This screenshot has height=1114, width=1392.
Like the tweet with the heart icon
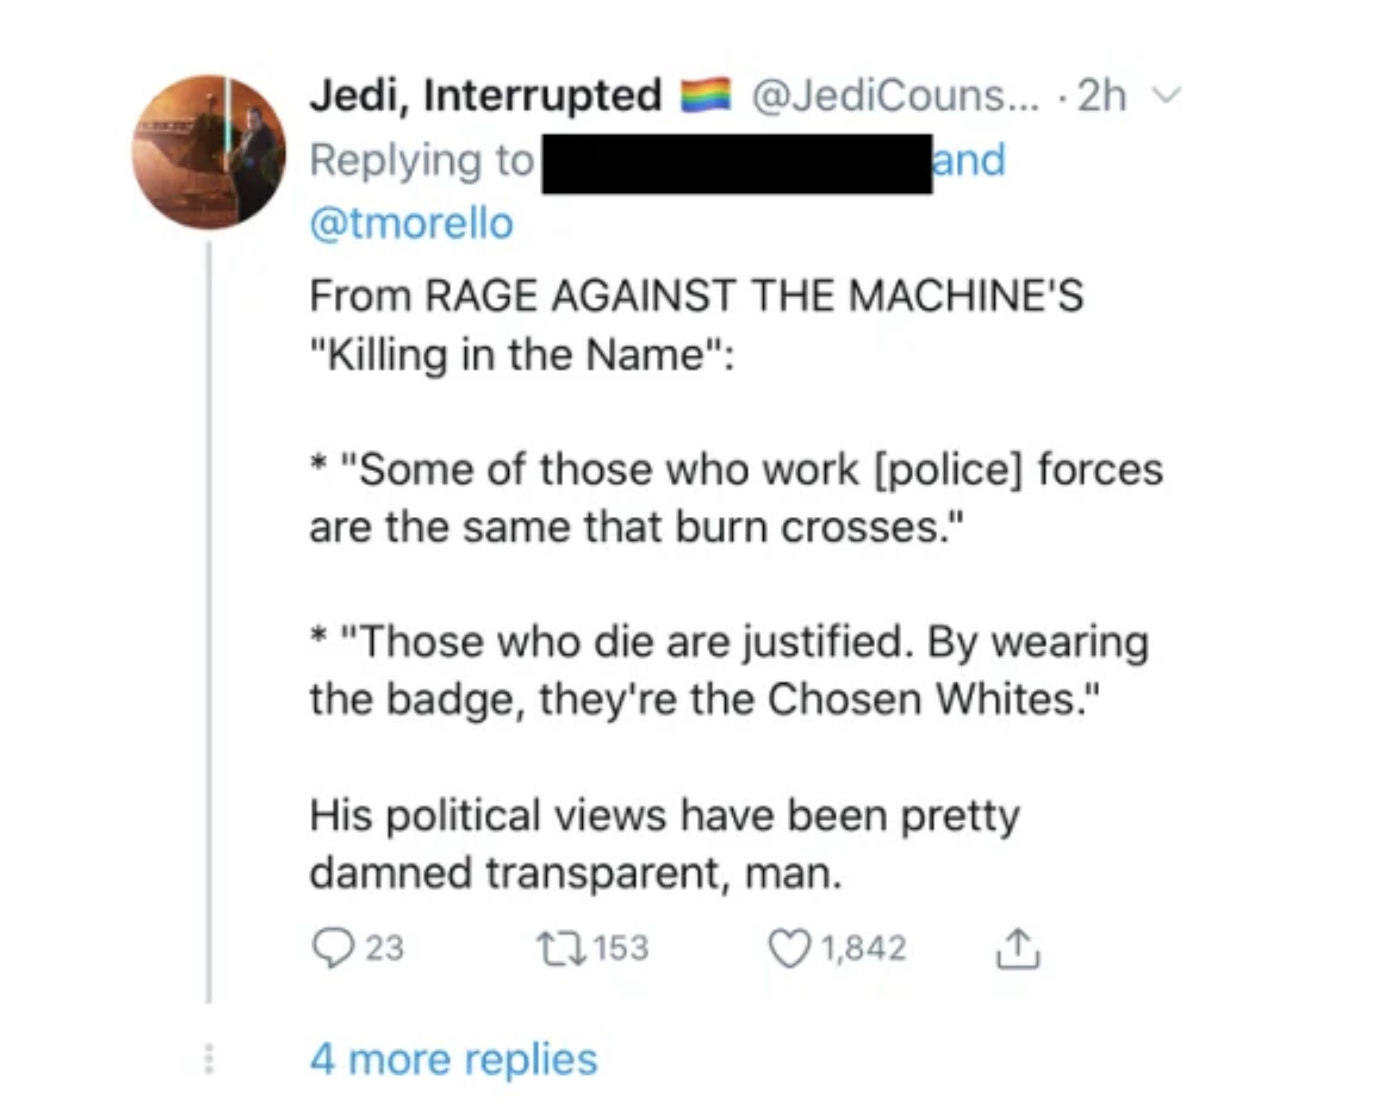pos(790,948)
